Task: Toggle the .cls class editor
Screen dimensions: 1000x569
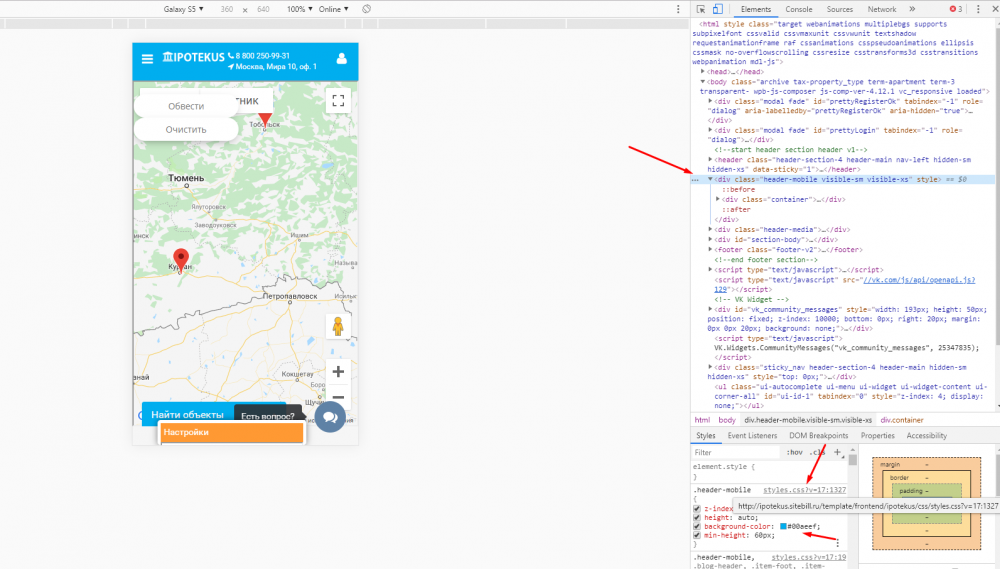Action: pos(817,452)
